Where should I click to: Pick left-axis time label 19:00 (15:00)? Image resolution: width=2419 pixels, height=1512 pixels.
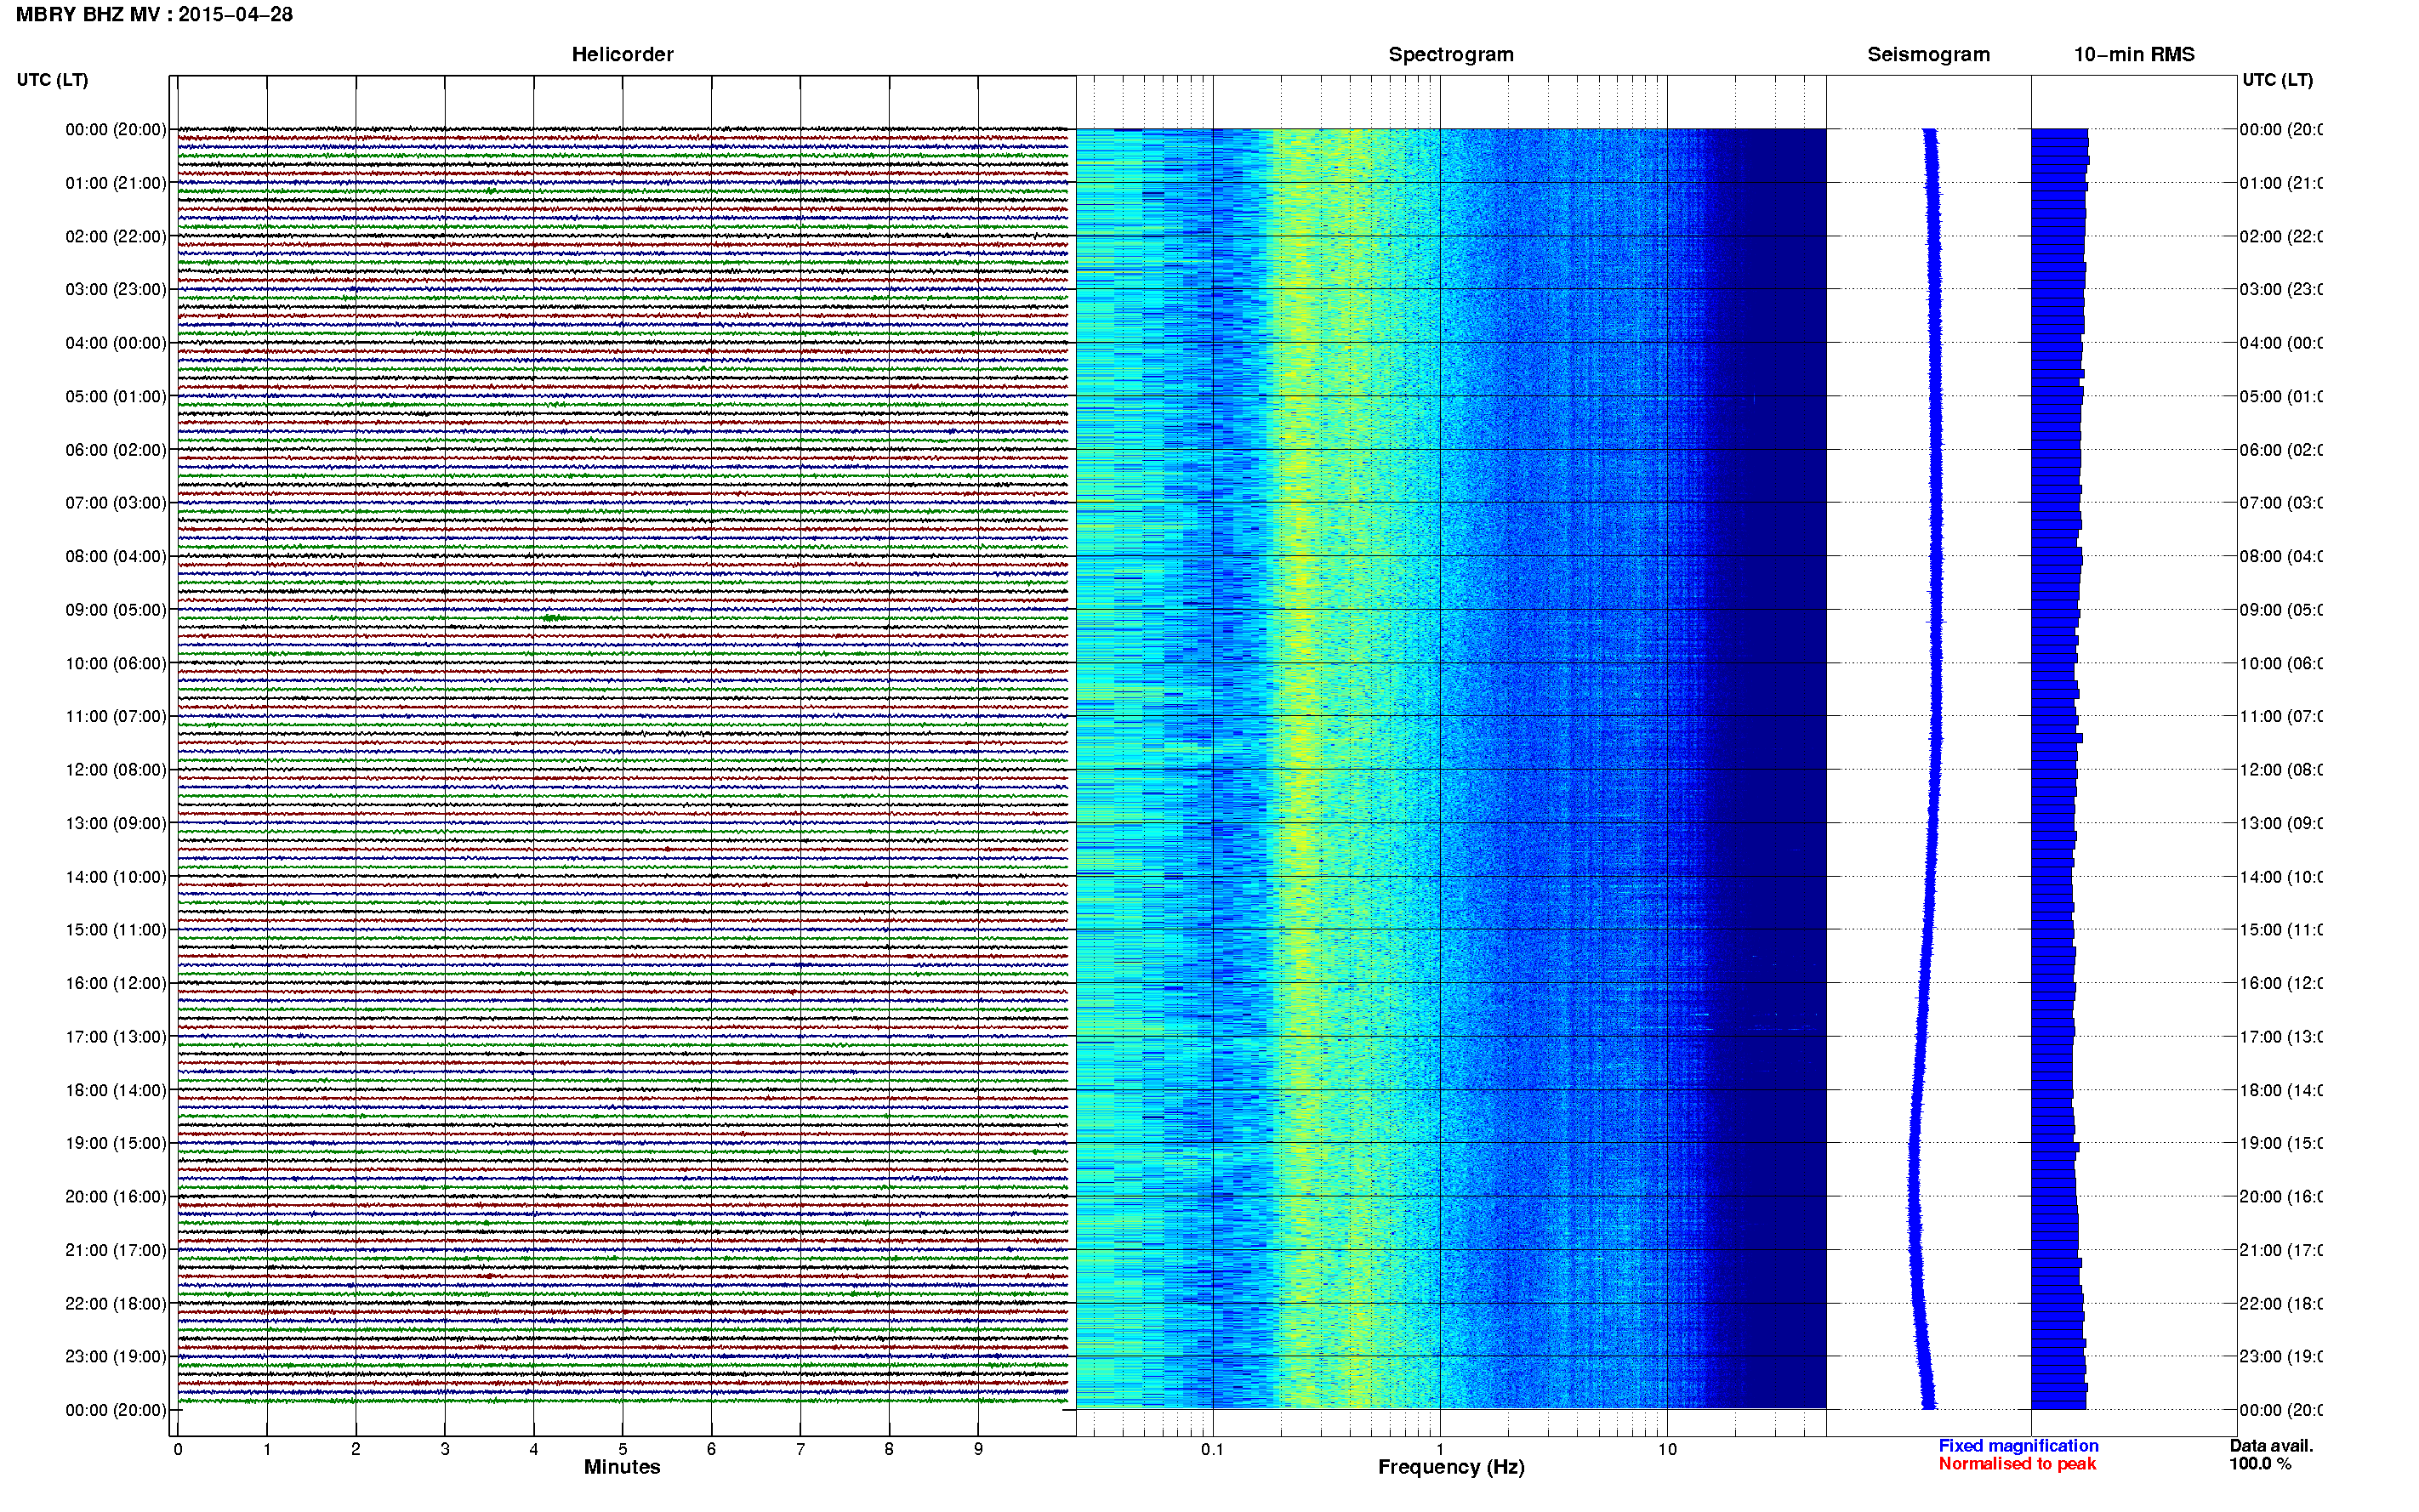(x=116, y=1143)
